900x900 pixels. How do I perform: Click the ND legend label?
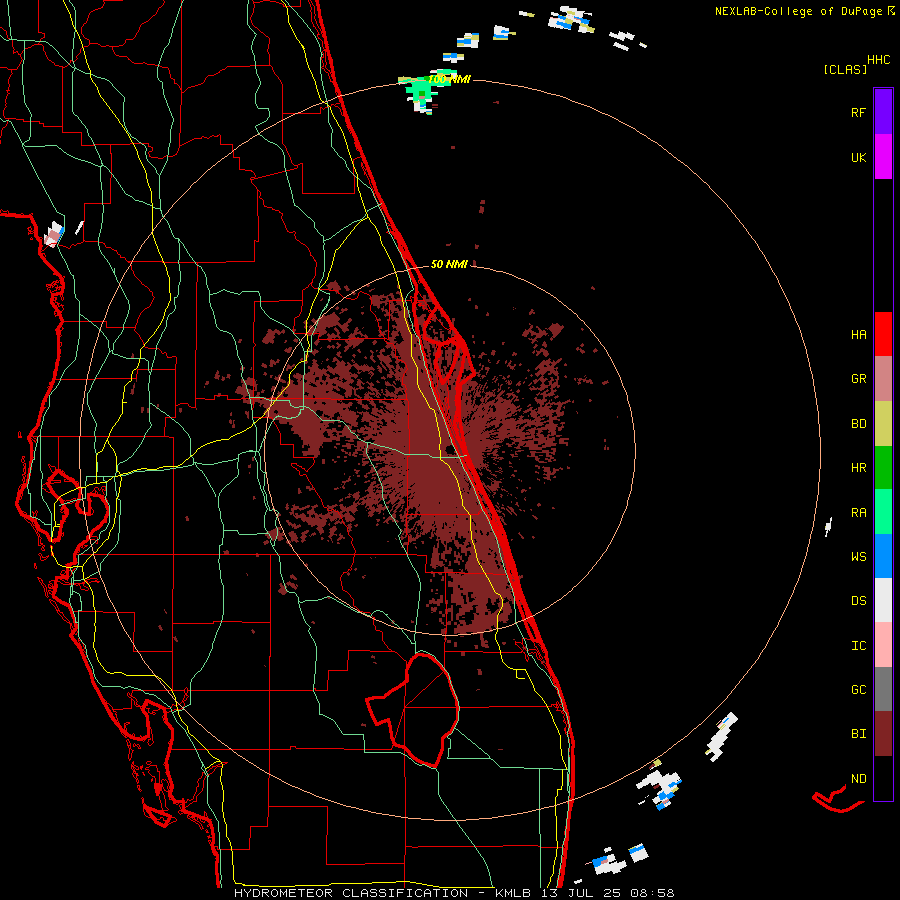pos(858,779)
